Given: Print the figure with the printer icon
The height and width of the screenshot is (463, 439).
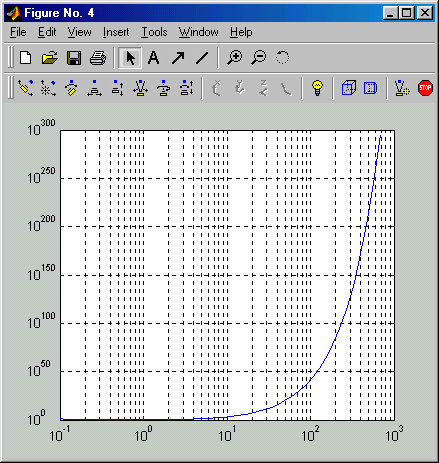Looking at the screenshot, I should coord(98,58).
